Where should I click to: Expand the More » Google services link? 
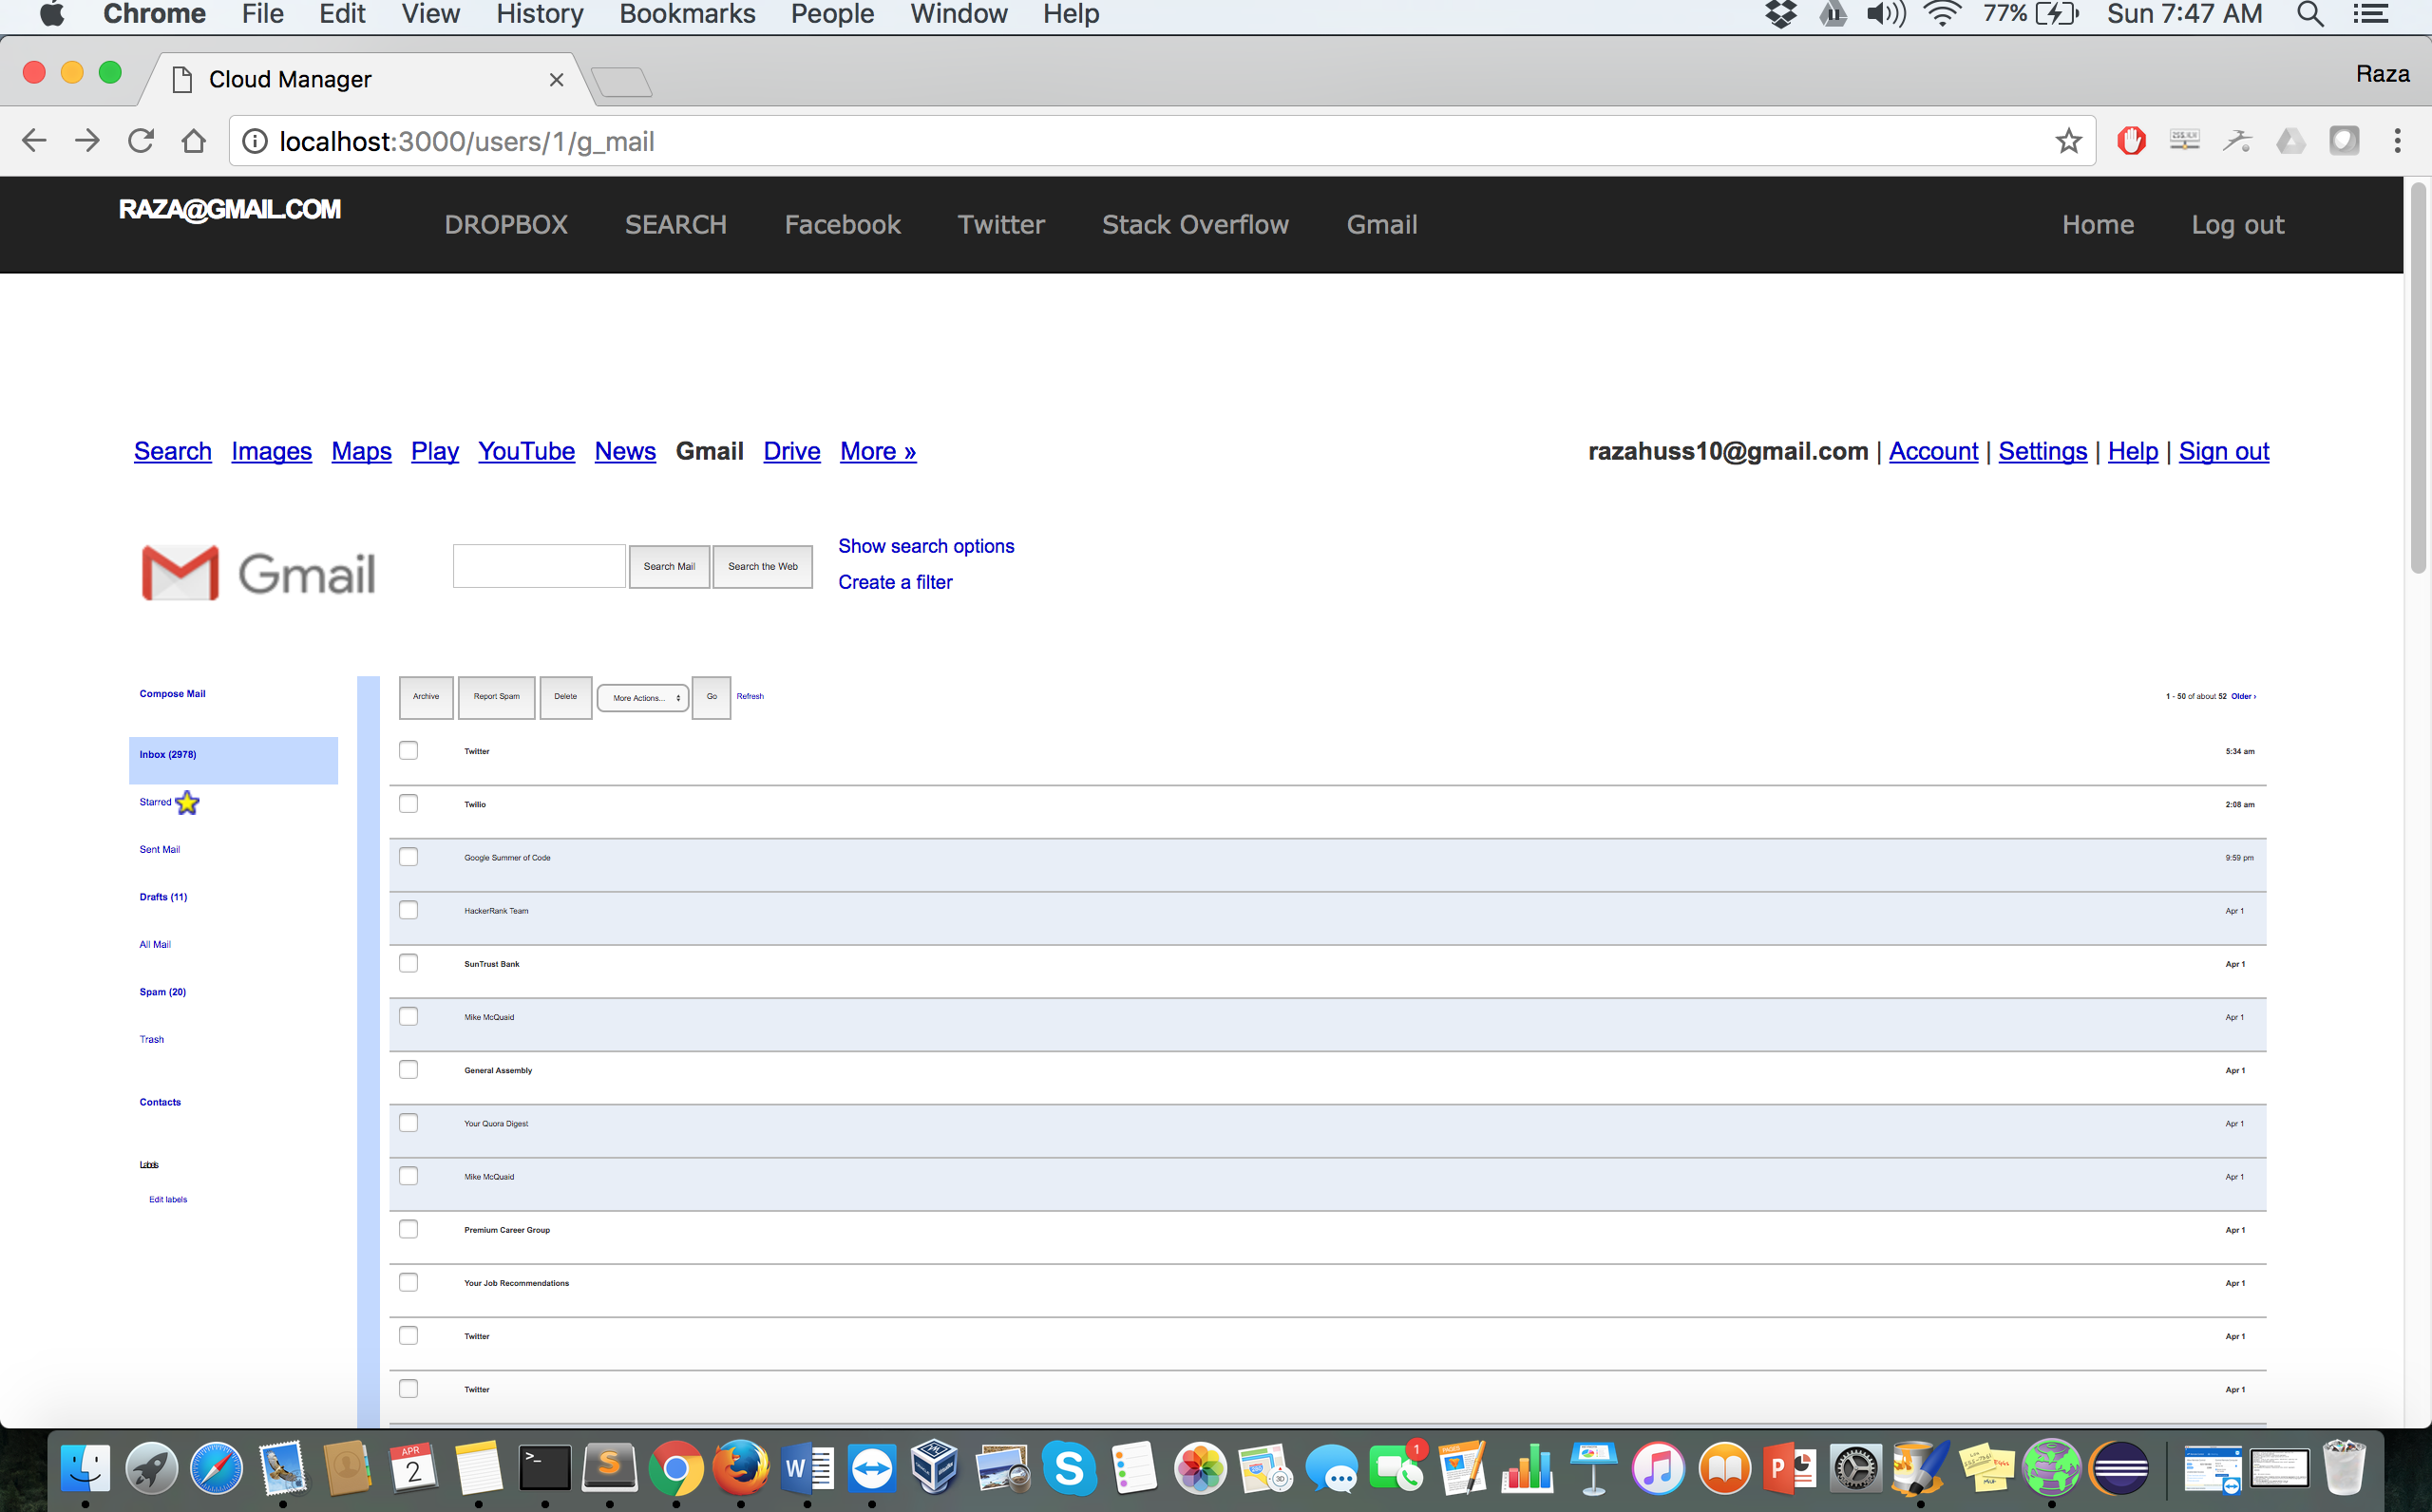coord(877,451)
